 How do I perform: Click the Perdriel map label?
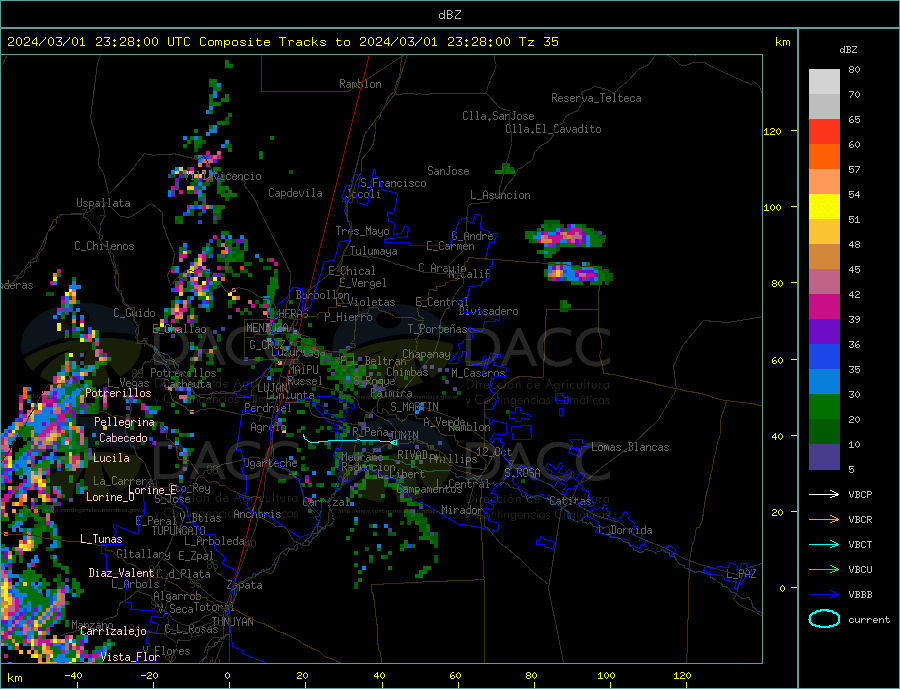tap(268, 408)
